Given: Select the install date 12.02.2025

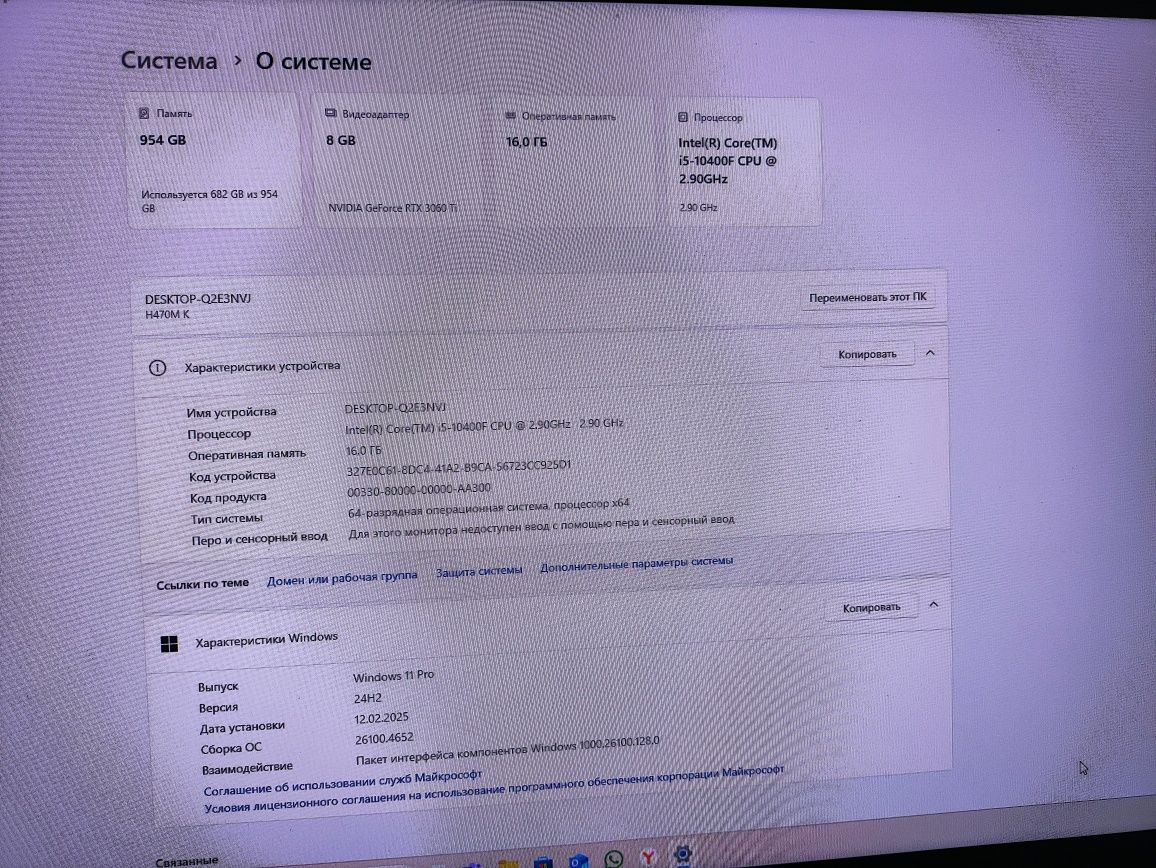Looking at the screenshot, I should pyautogui.click(x=381, y=718).
